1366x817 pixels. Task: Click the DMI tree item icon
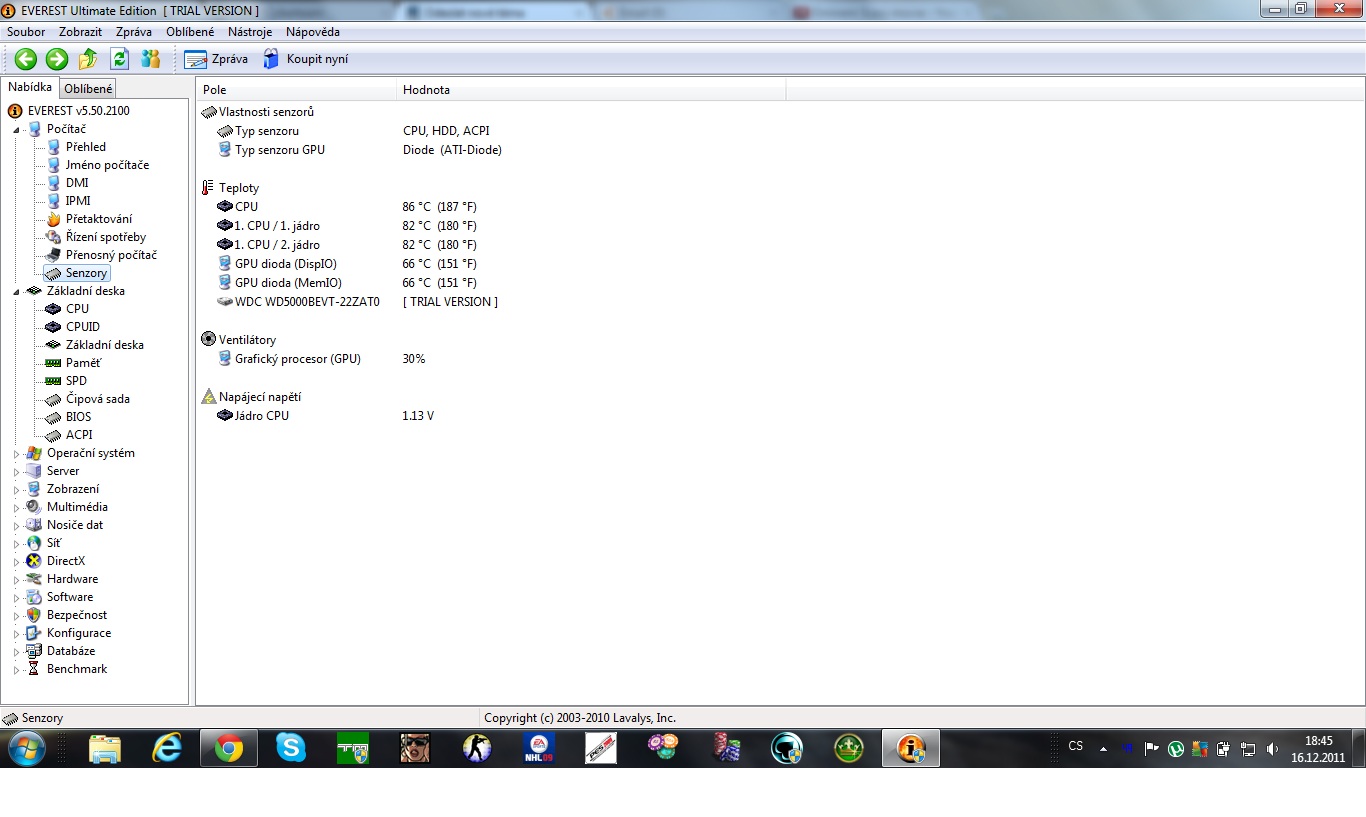tap(54, 183)
